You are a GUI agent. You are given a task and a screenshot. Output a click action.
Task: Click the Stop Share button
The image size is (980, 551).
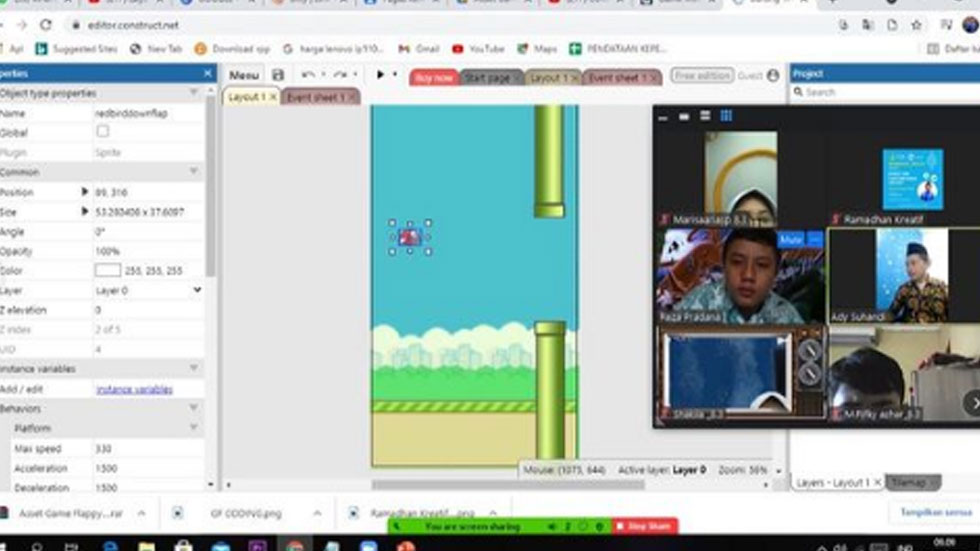[x=644, y=527]
